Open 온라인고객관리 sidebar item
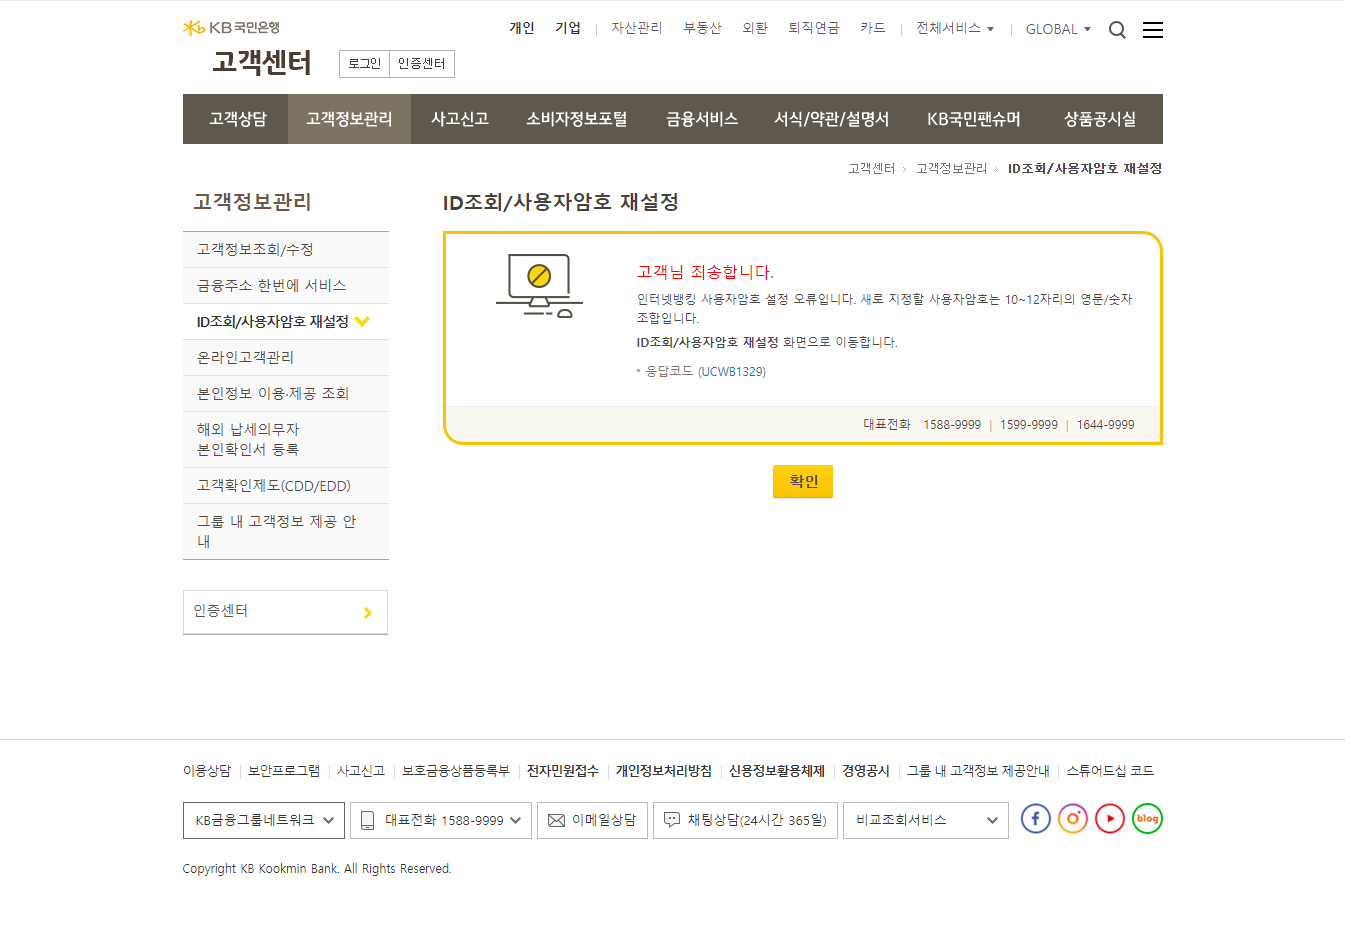This screenshot has height=941, width=1345. click(x=286, y=358)
